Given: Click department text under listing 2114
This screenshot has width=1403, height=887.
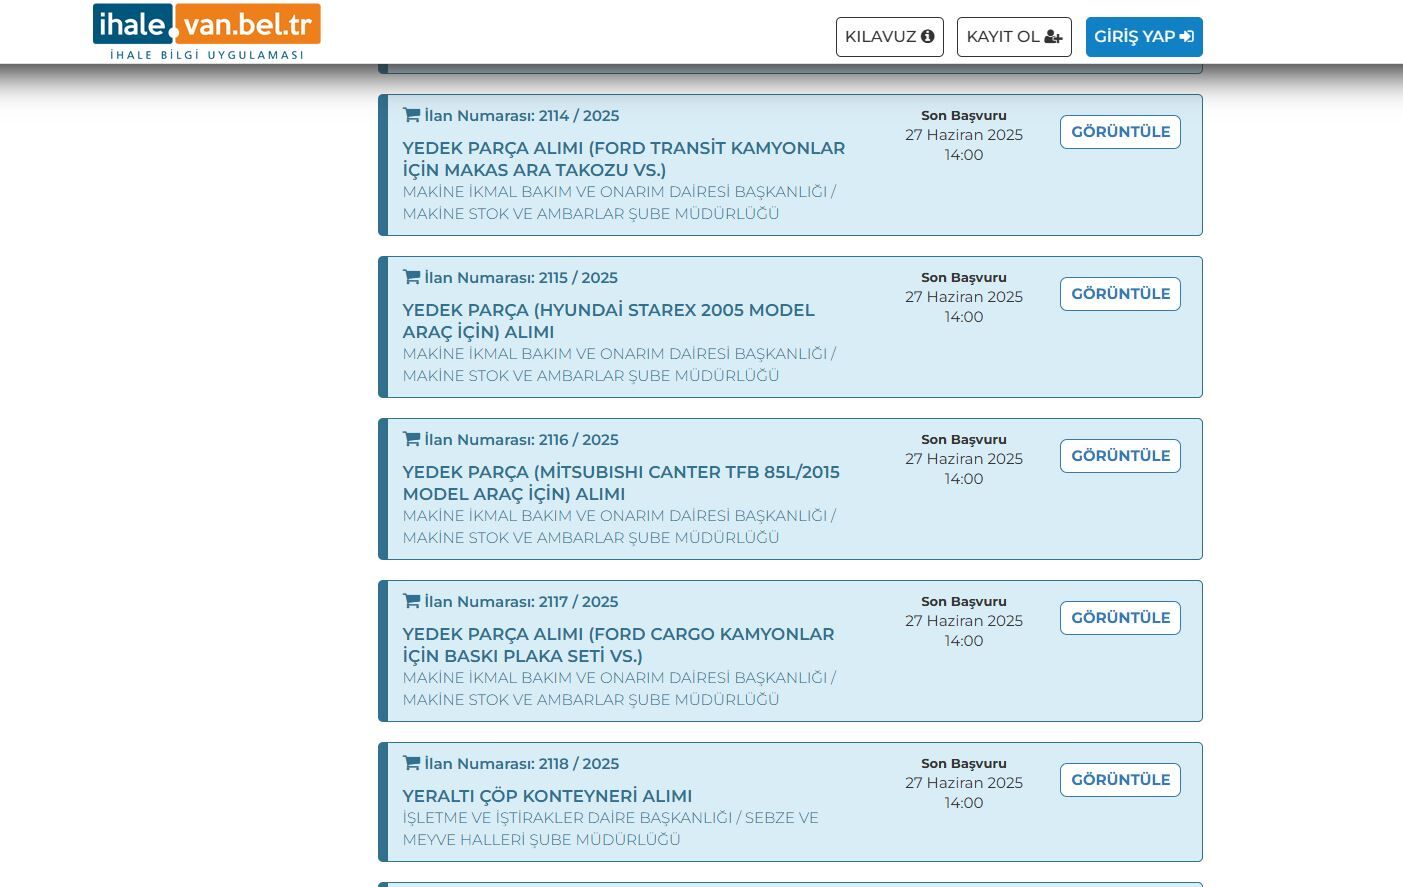Looking at the screenshot, I should tap(619, 203).
